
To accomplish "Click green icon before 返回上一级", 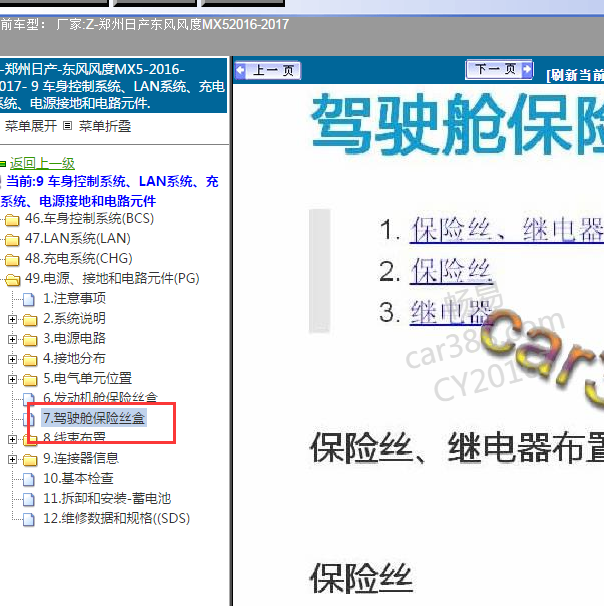I will click(3, 164).
